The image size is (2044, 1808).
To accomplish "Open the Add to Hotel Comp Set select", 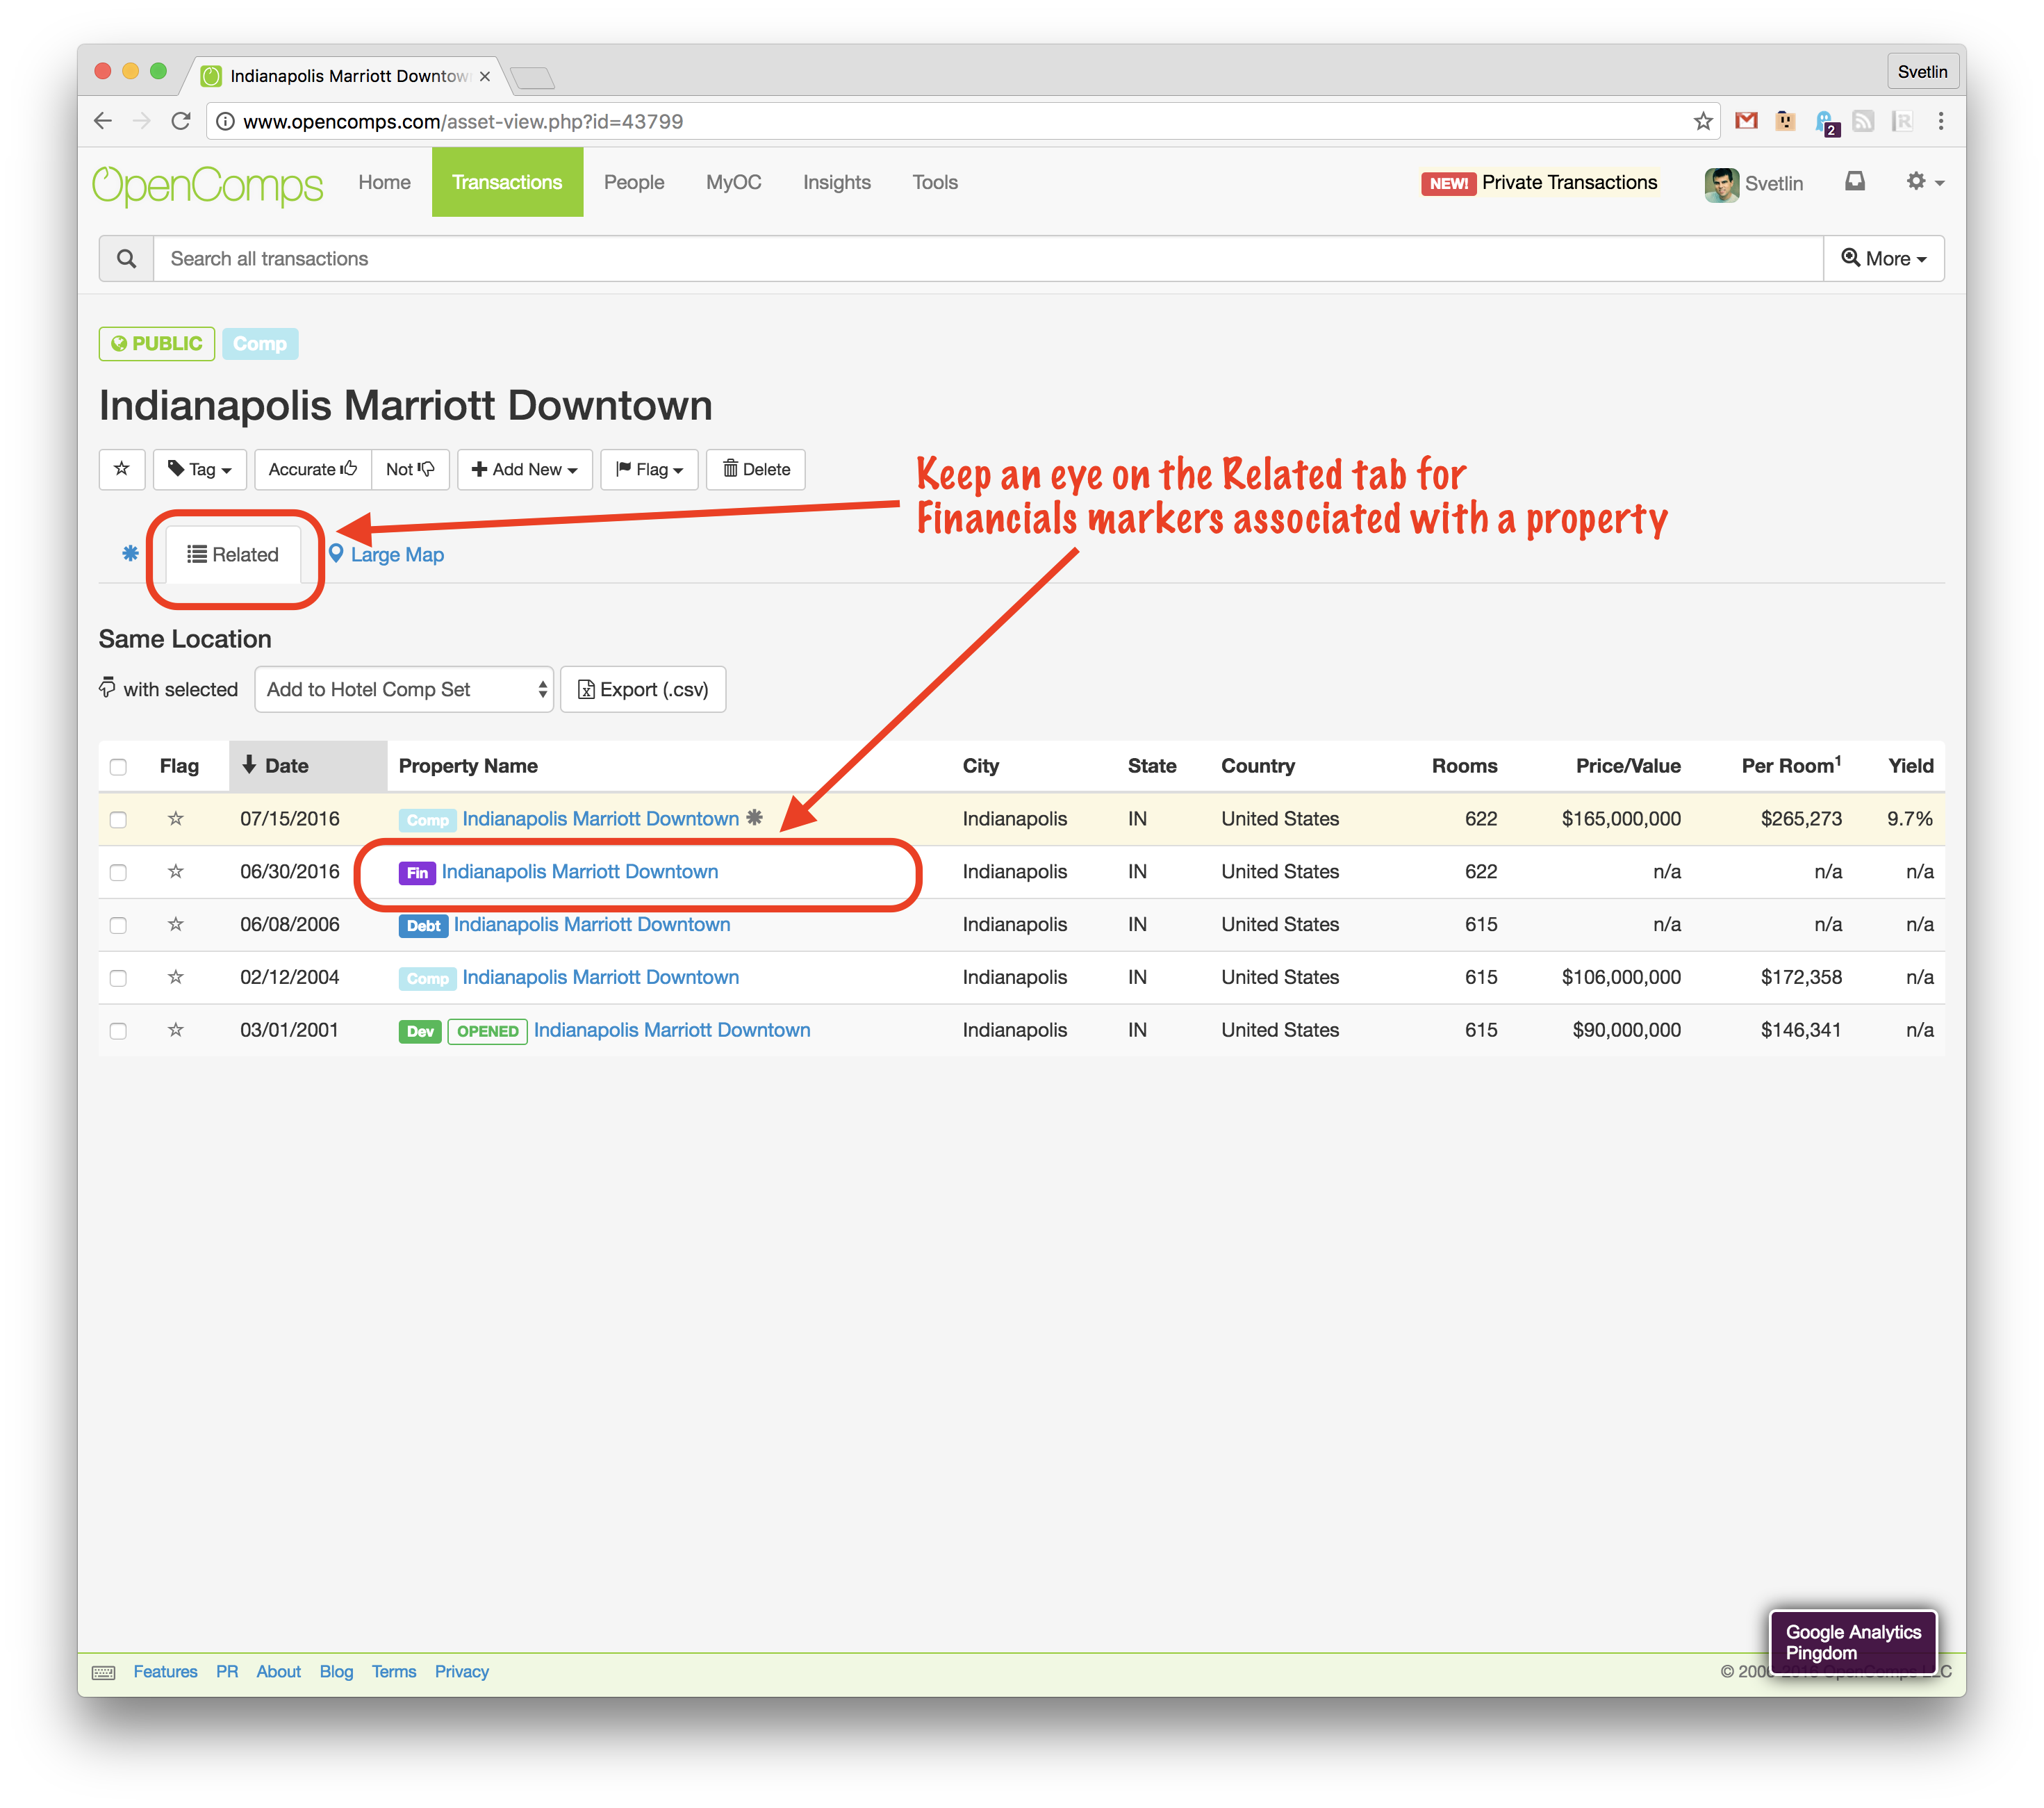I will click(404, 689).
